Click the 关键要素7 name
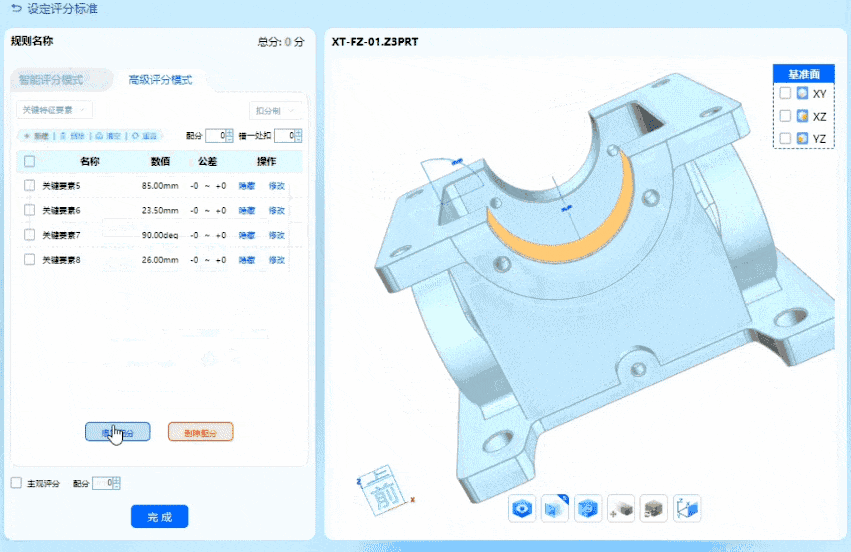The height and width of the screenshot is (552, 851). (x=61, y=235)
